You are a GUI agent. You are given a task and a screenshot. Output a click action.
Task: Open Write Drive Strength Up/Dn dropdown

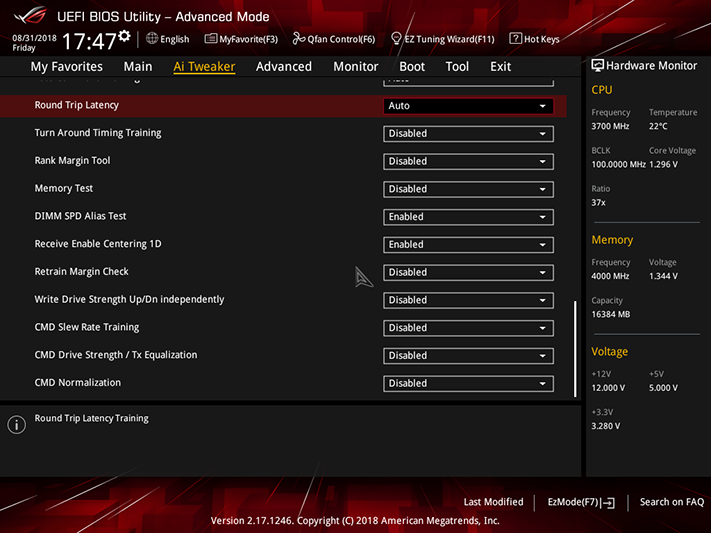coord(468,300)
